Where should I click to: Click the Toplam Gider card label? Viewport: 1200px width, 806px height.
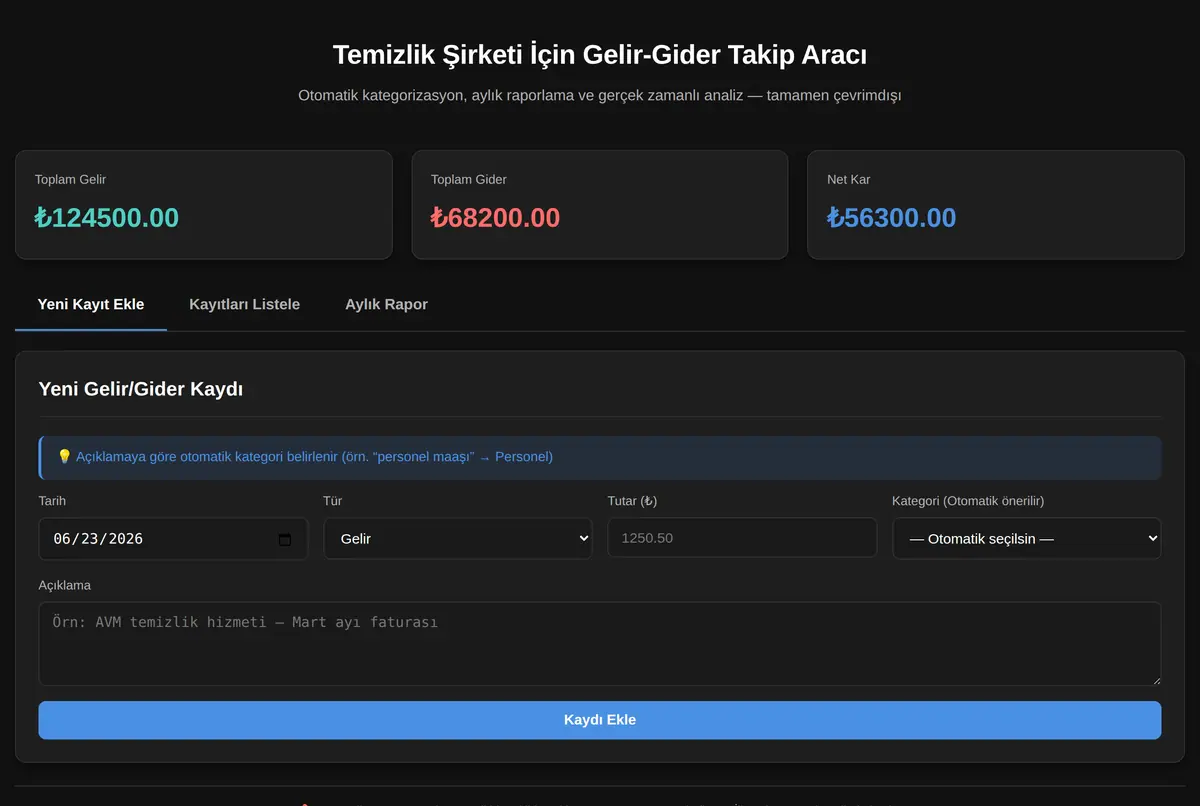(469, 180)
